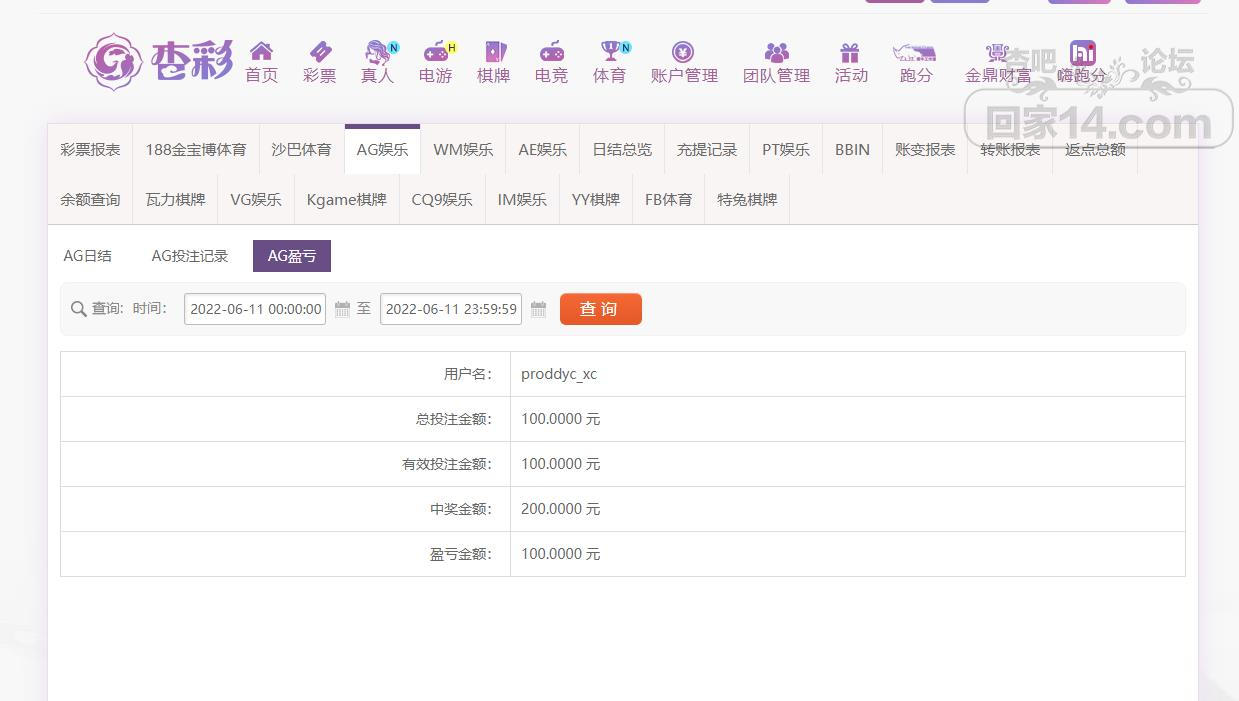The image size is (1239, 701).
Task: Select the 真人 live casino icon
Action: (x=377, y=52)
